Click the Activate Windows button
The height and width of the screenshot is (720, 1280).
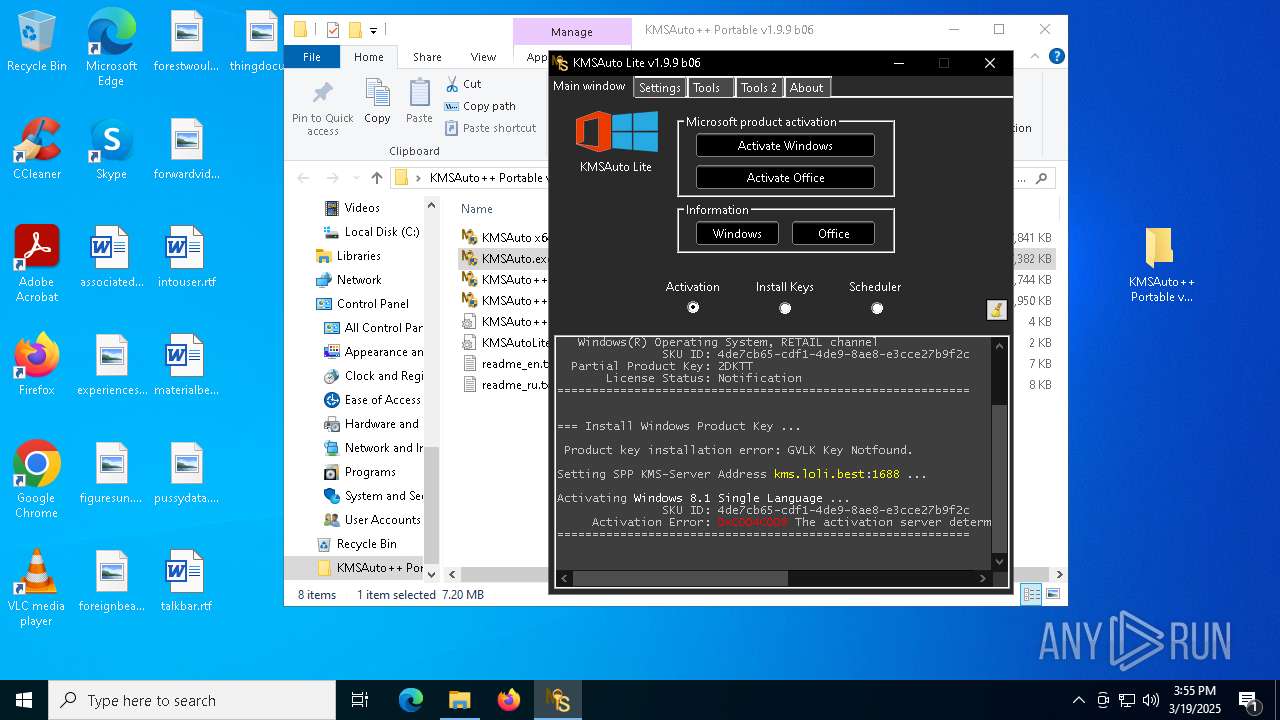point(785,145)
